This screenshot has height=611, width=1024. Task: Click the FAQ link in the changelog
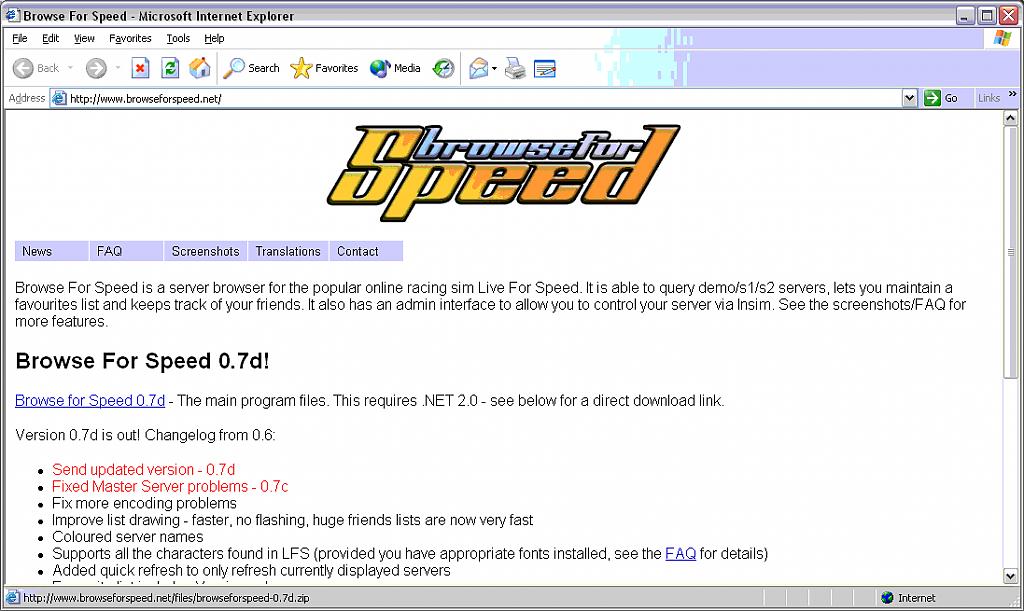pos(680,554)
